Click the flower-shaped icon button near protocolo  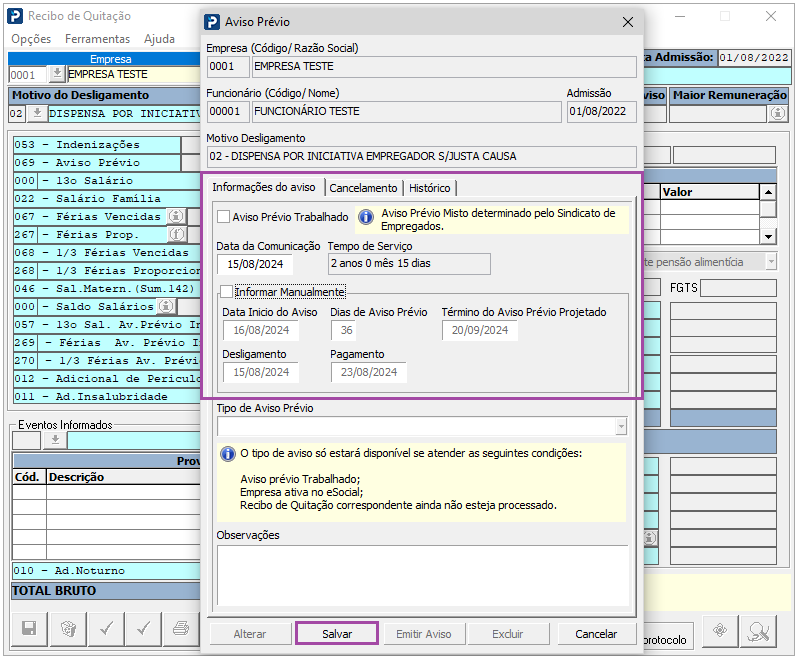click(720, 630)
